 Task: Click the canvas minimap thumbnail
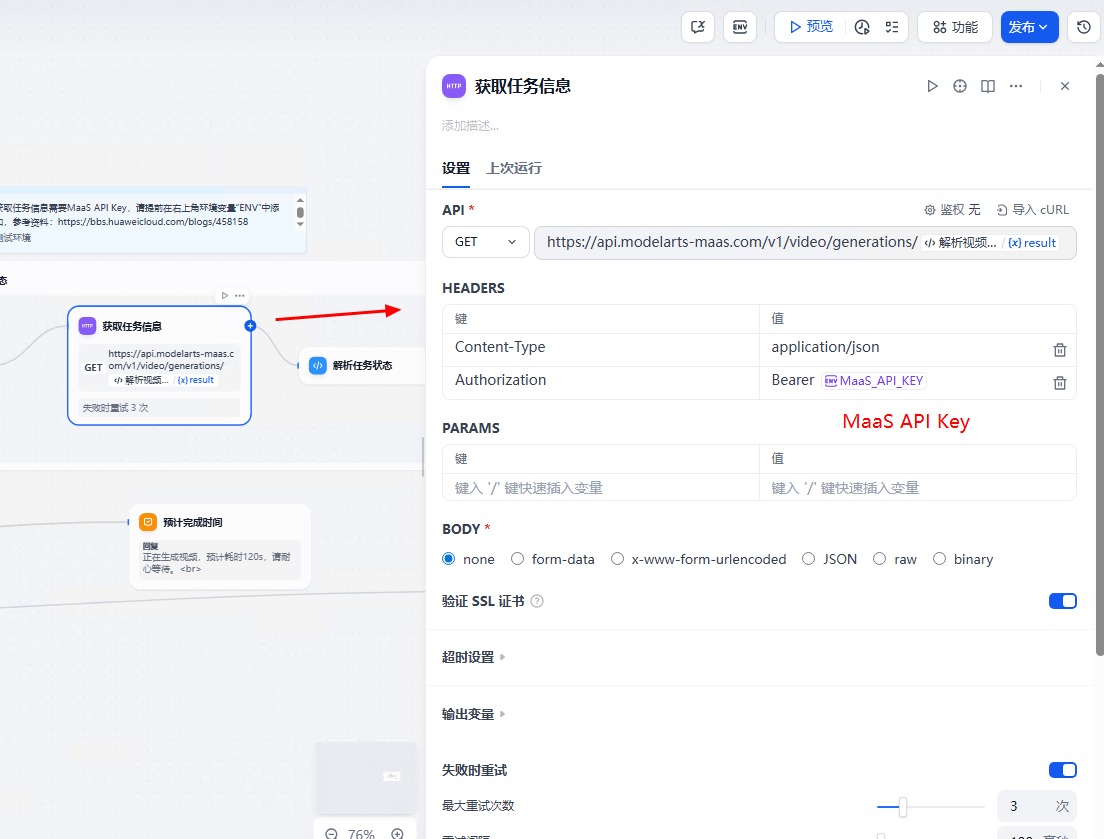(x=365, y=778)
